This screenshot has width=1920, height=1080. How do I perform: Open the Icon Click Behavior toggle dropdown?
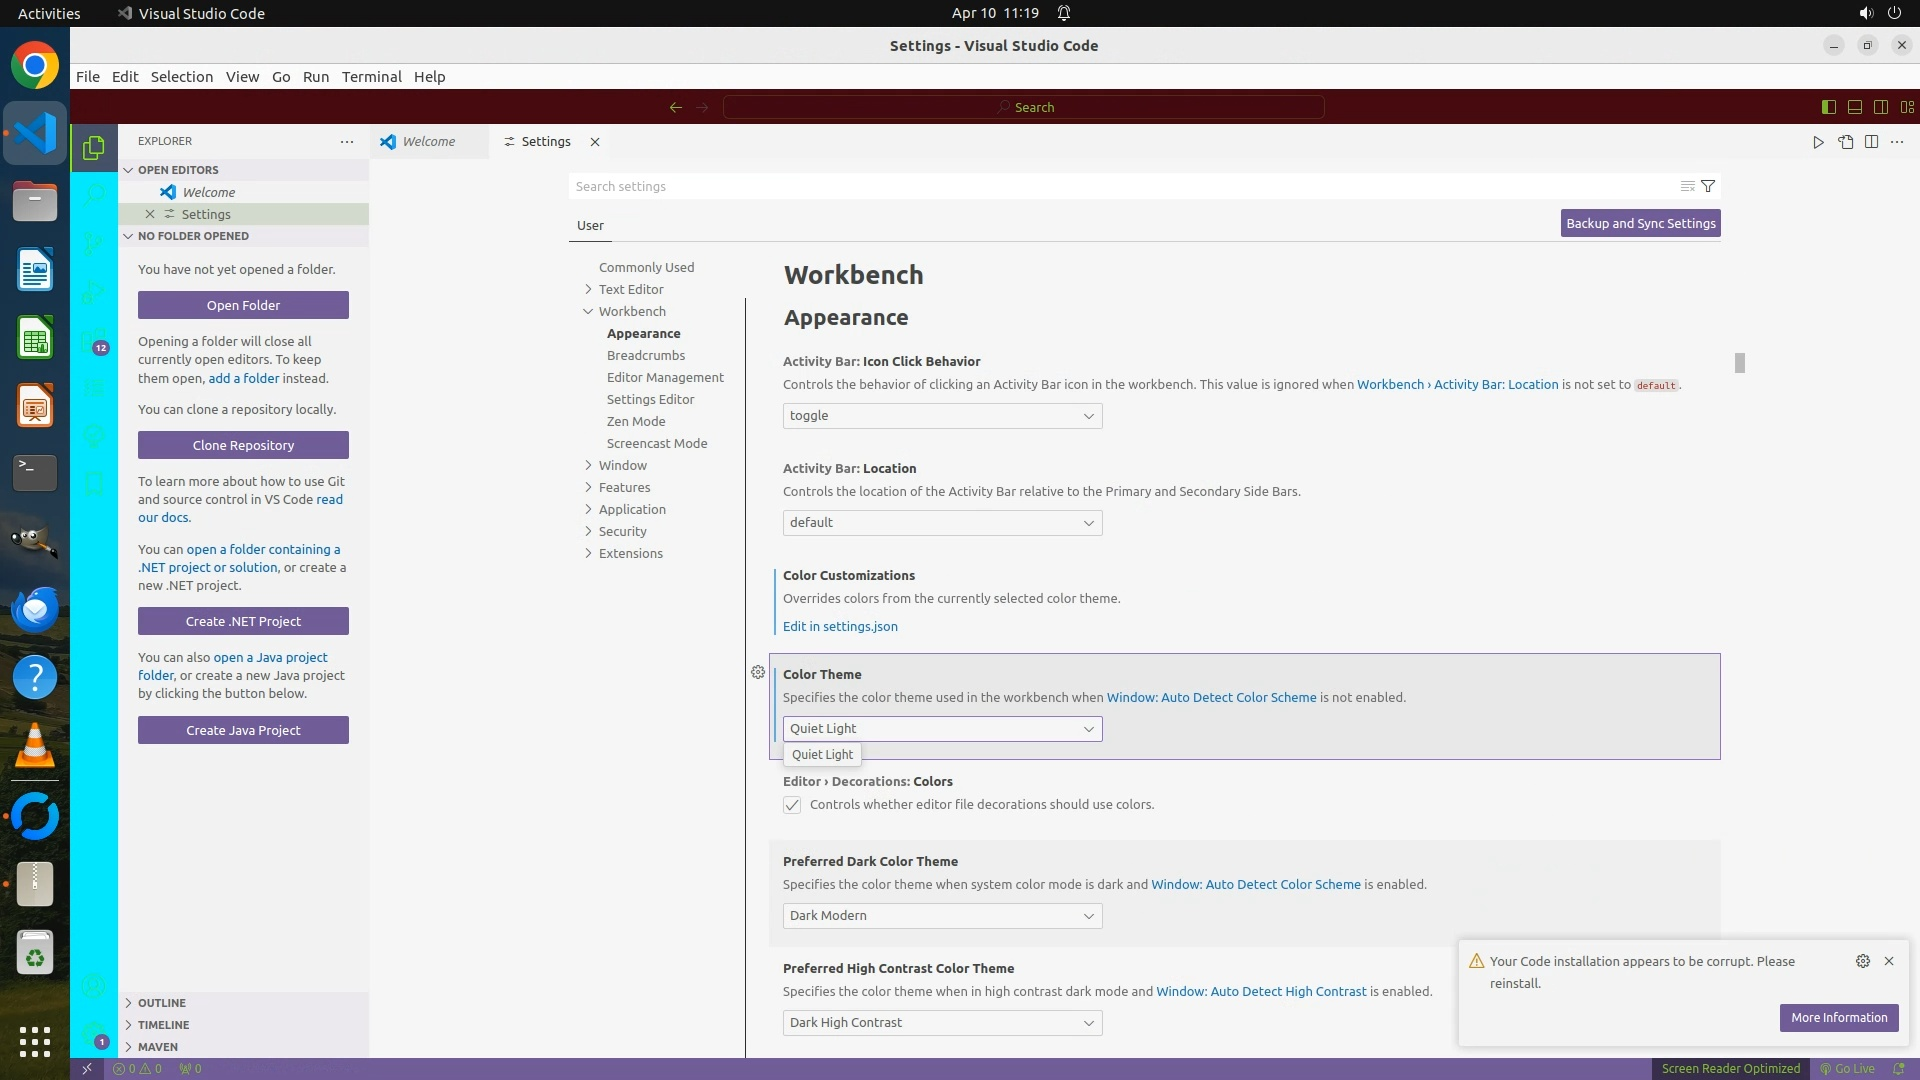point(942,416)
